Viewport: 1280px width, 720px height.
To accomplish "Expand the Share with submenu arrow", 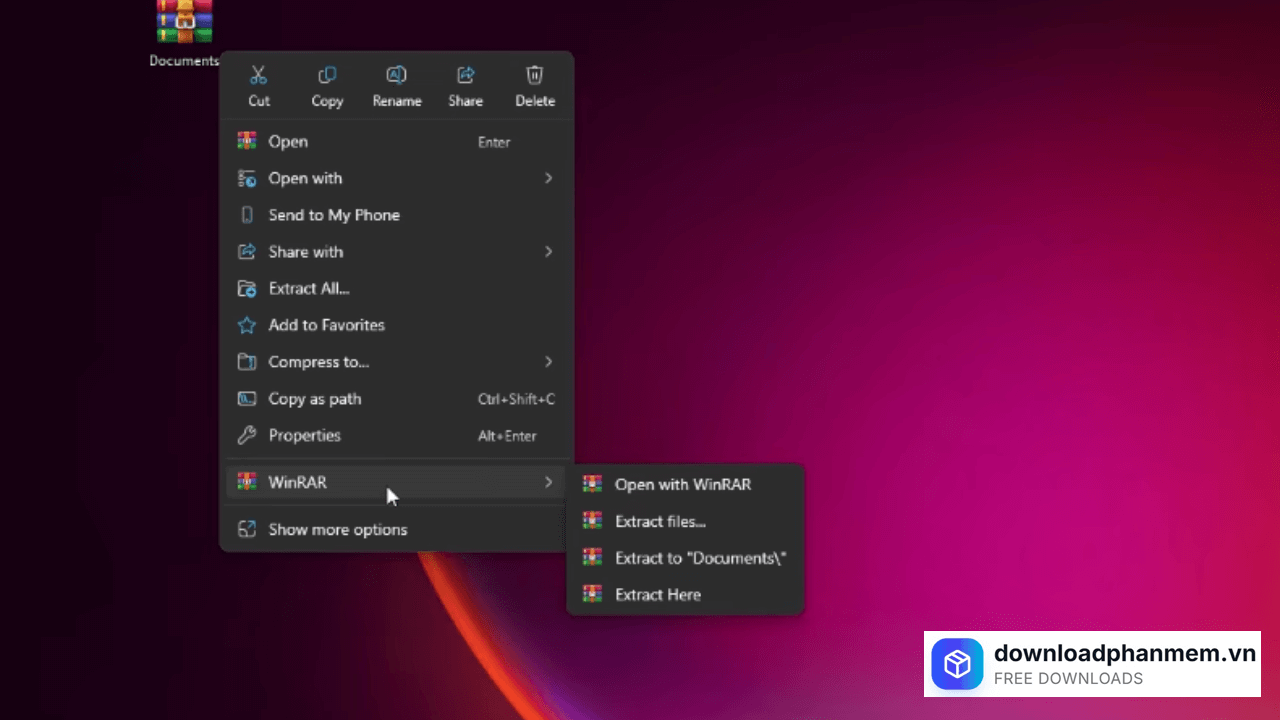I will point(548,252).
